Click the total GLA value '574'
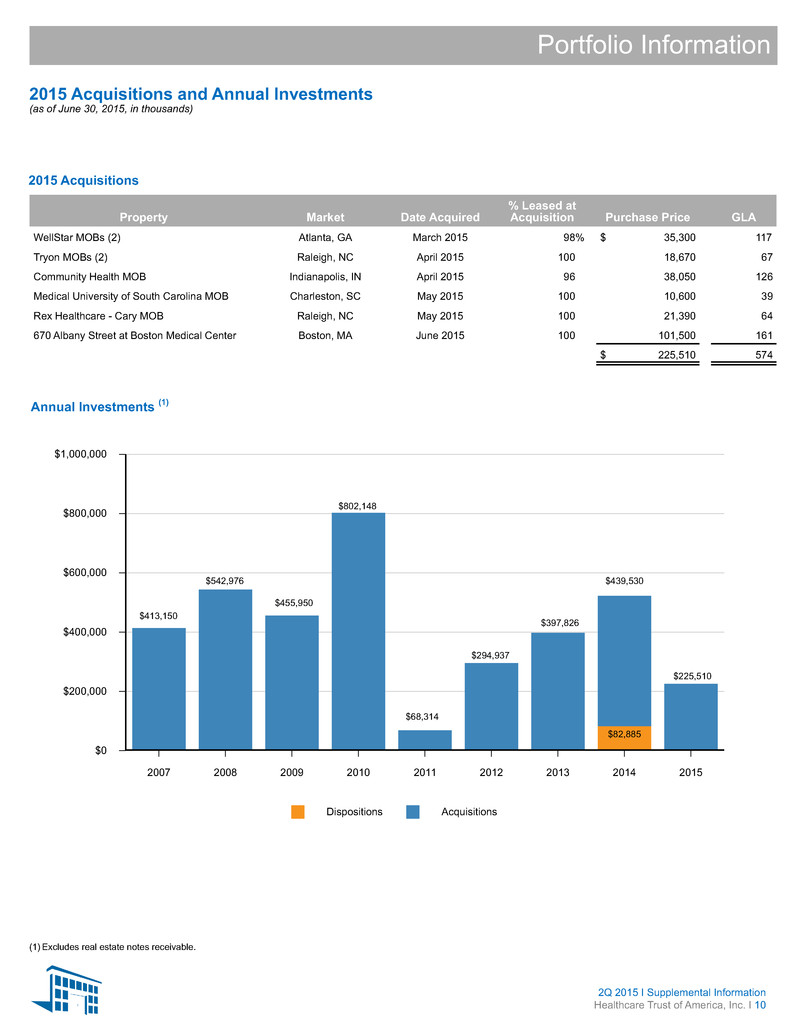This screenshot has height=1034, width=799. coord(764,355)
